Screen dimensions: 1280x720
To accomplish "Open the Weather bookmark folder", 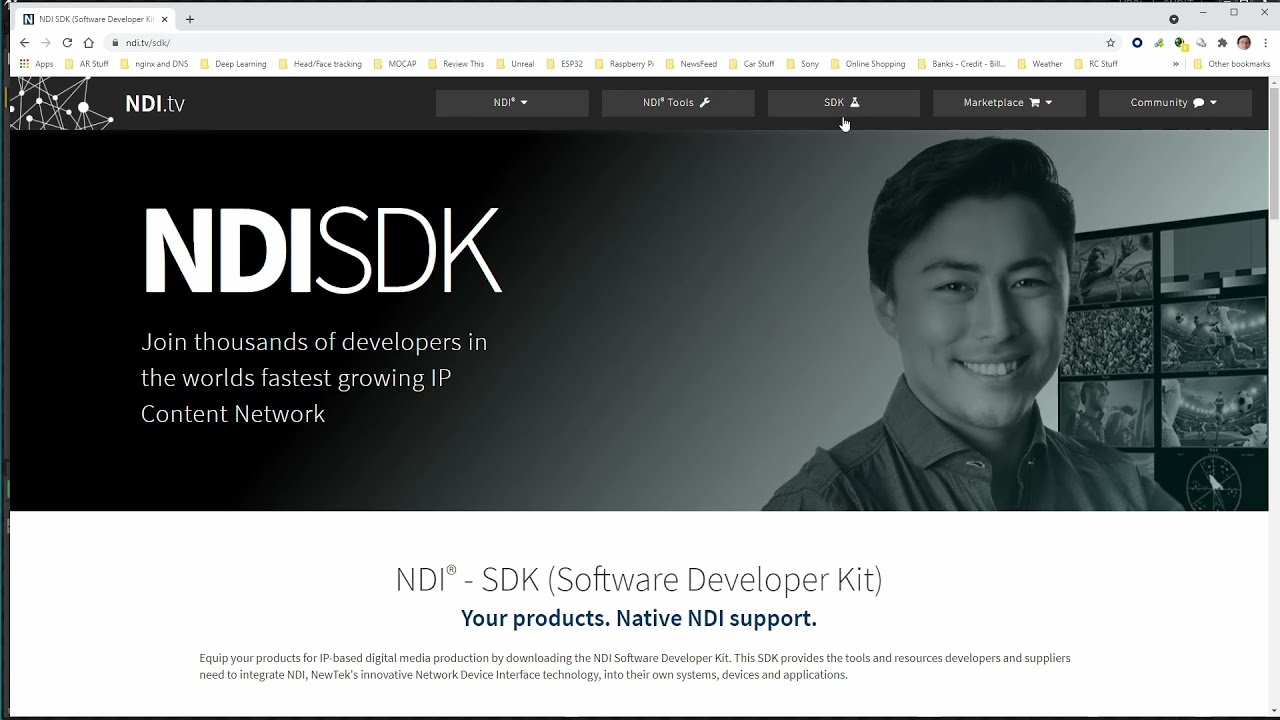I will 1040,64.
